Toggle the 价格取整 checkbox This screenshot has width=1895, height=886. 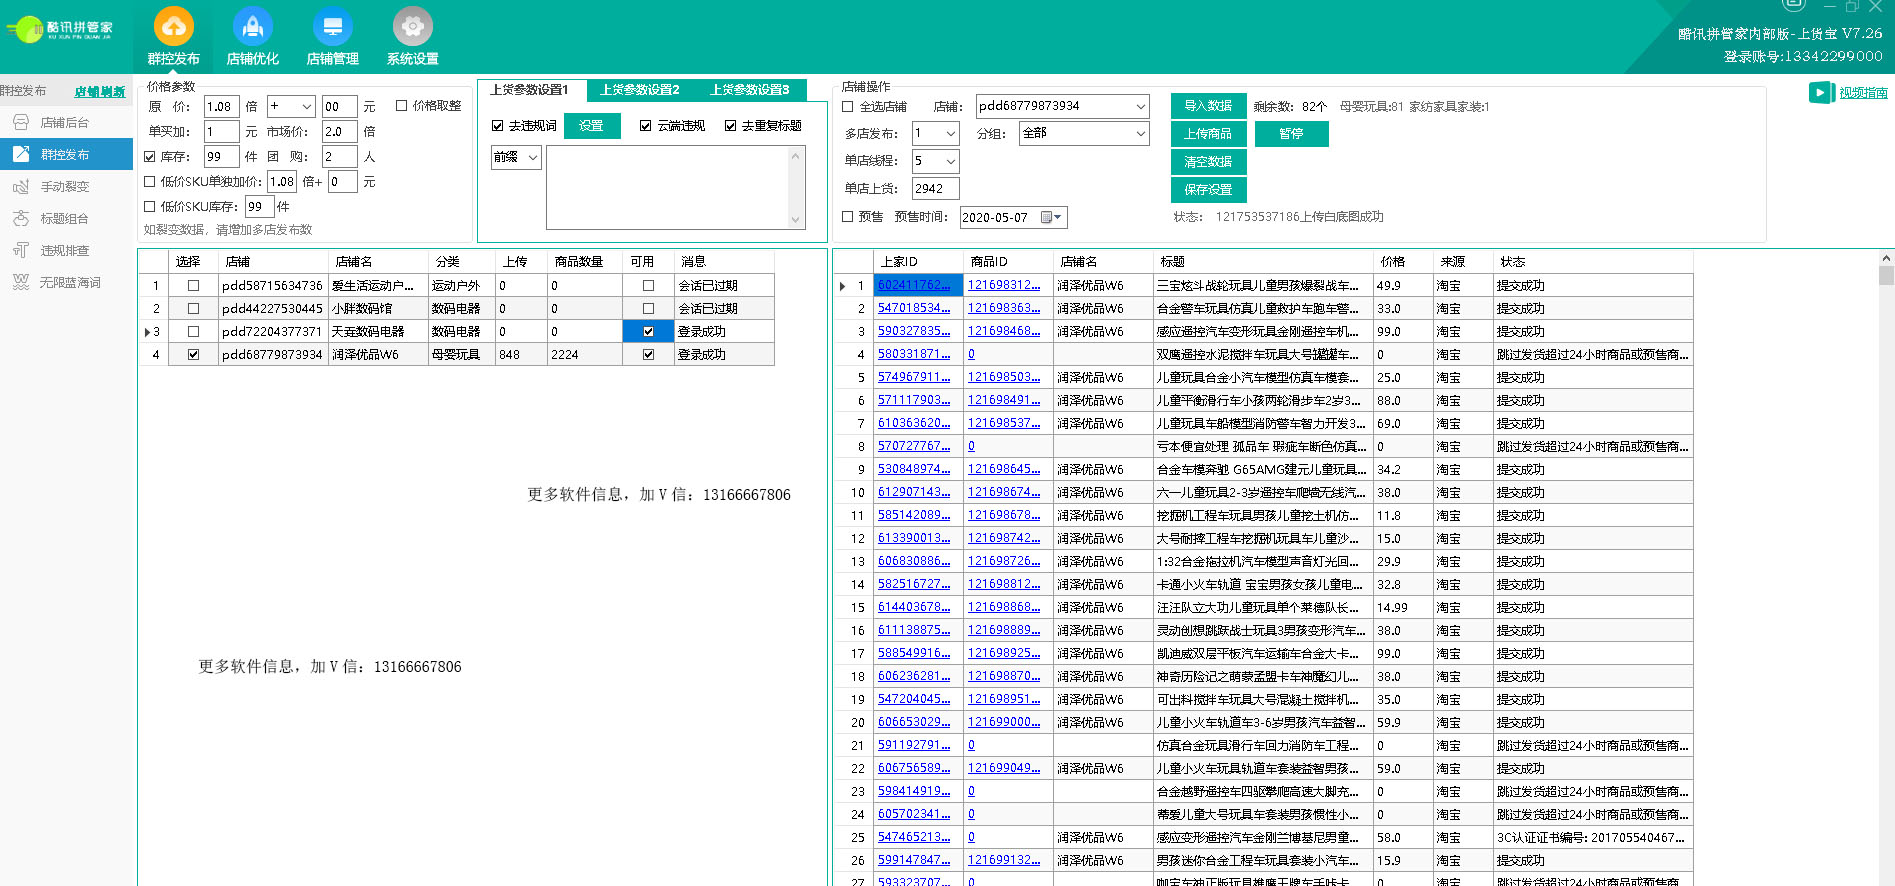402,106
